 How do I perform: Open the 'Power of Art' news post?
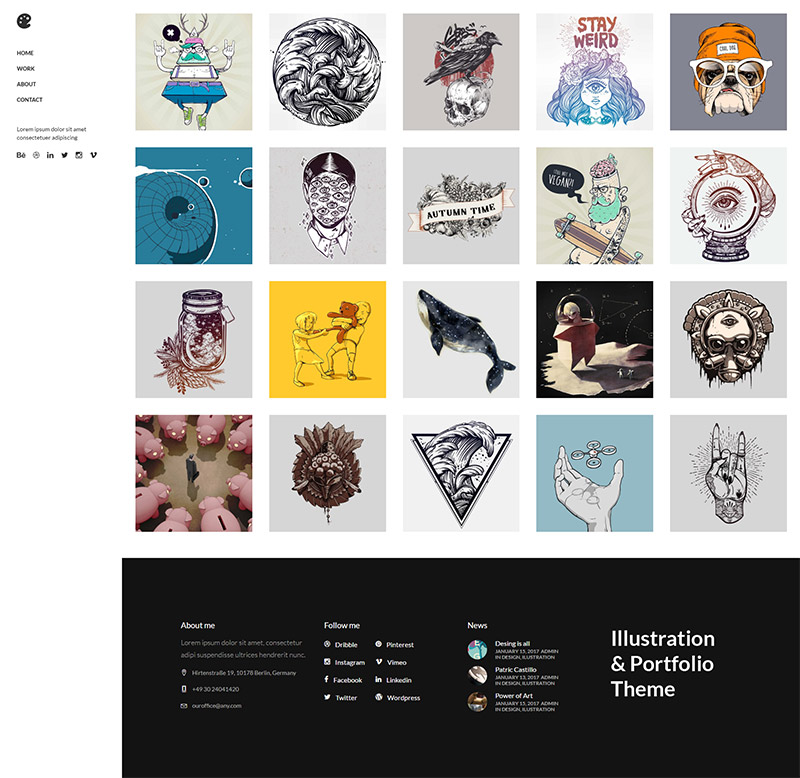[514, 695]
